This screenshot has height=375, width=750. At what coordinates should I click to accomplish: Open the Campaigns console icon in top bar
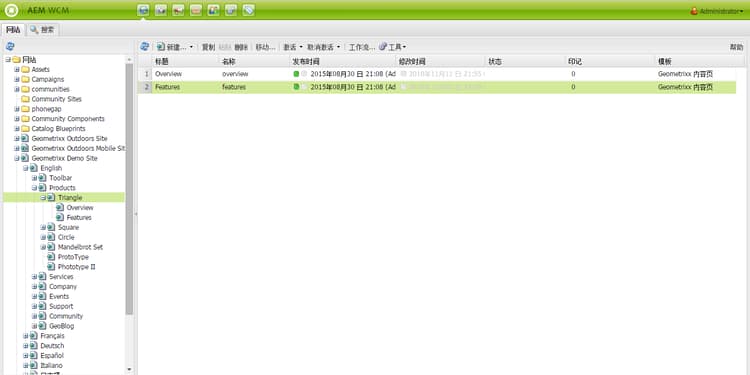178,10
